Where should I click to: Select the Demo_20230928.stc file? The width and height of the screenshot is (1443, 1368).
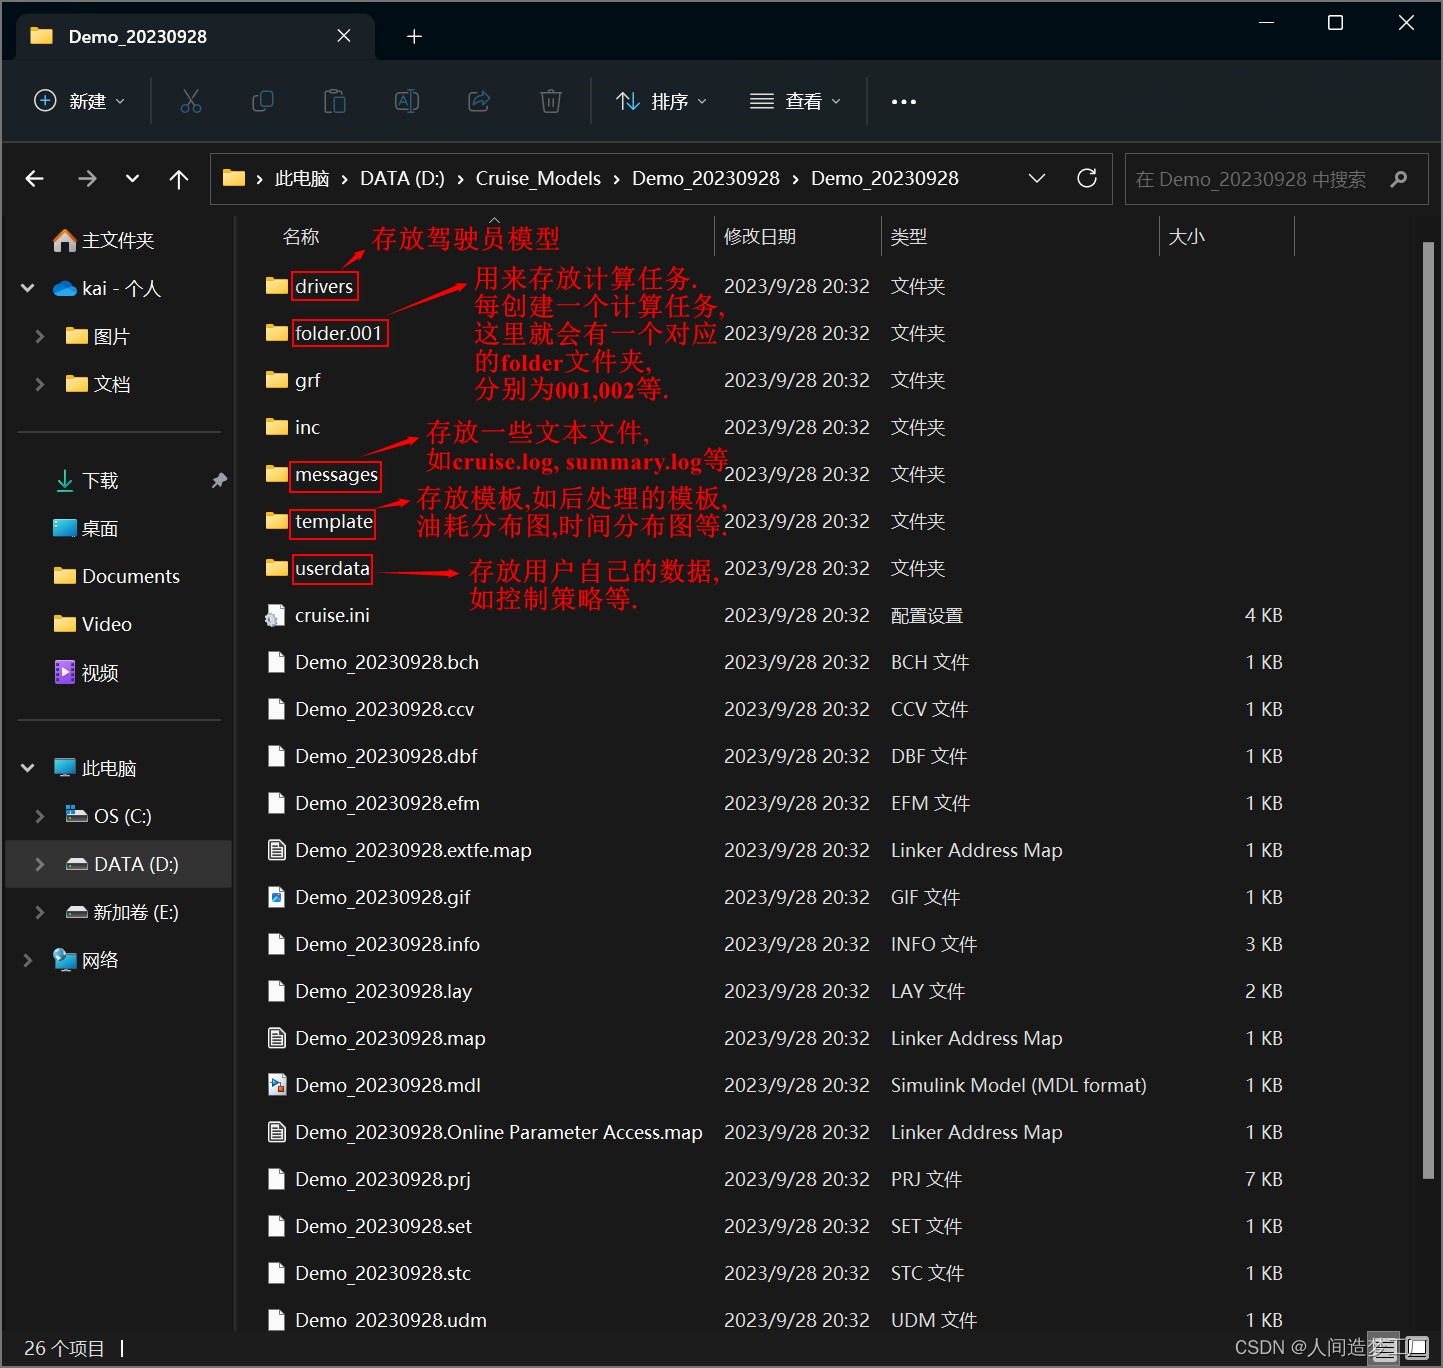pyautogui.click(x=383, y=1273)
